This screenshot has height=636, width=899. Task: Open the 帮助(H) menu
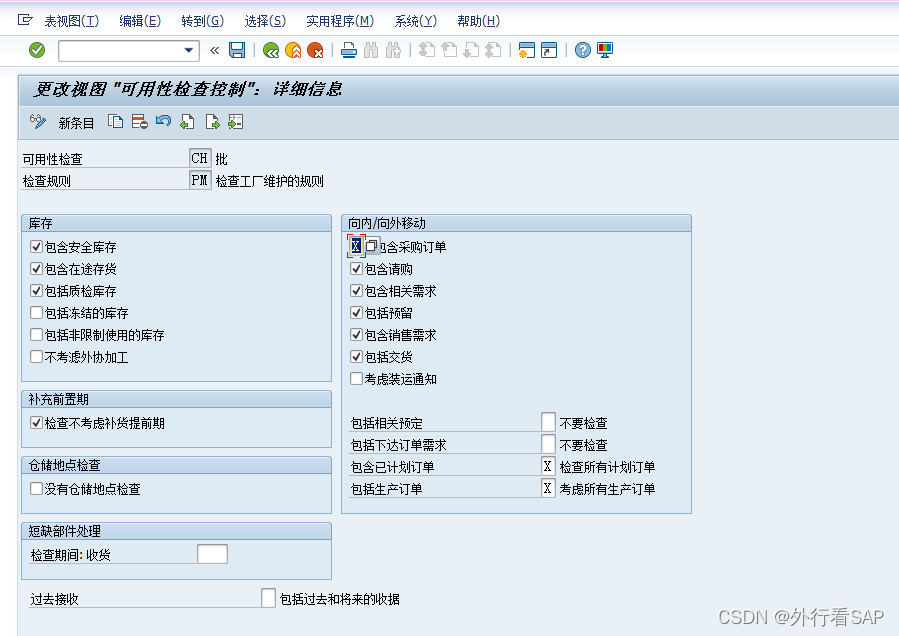coord(479,21)
